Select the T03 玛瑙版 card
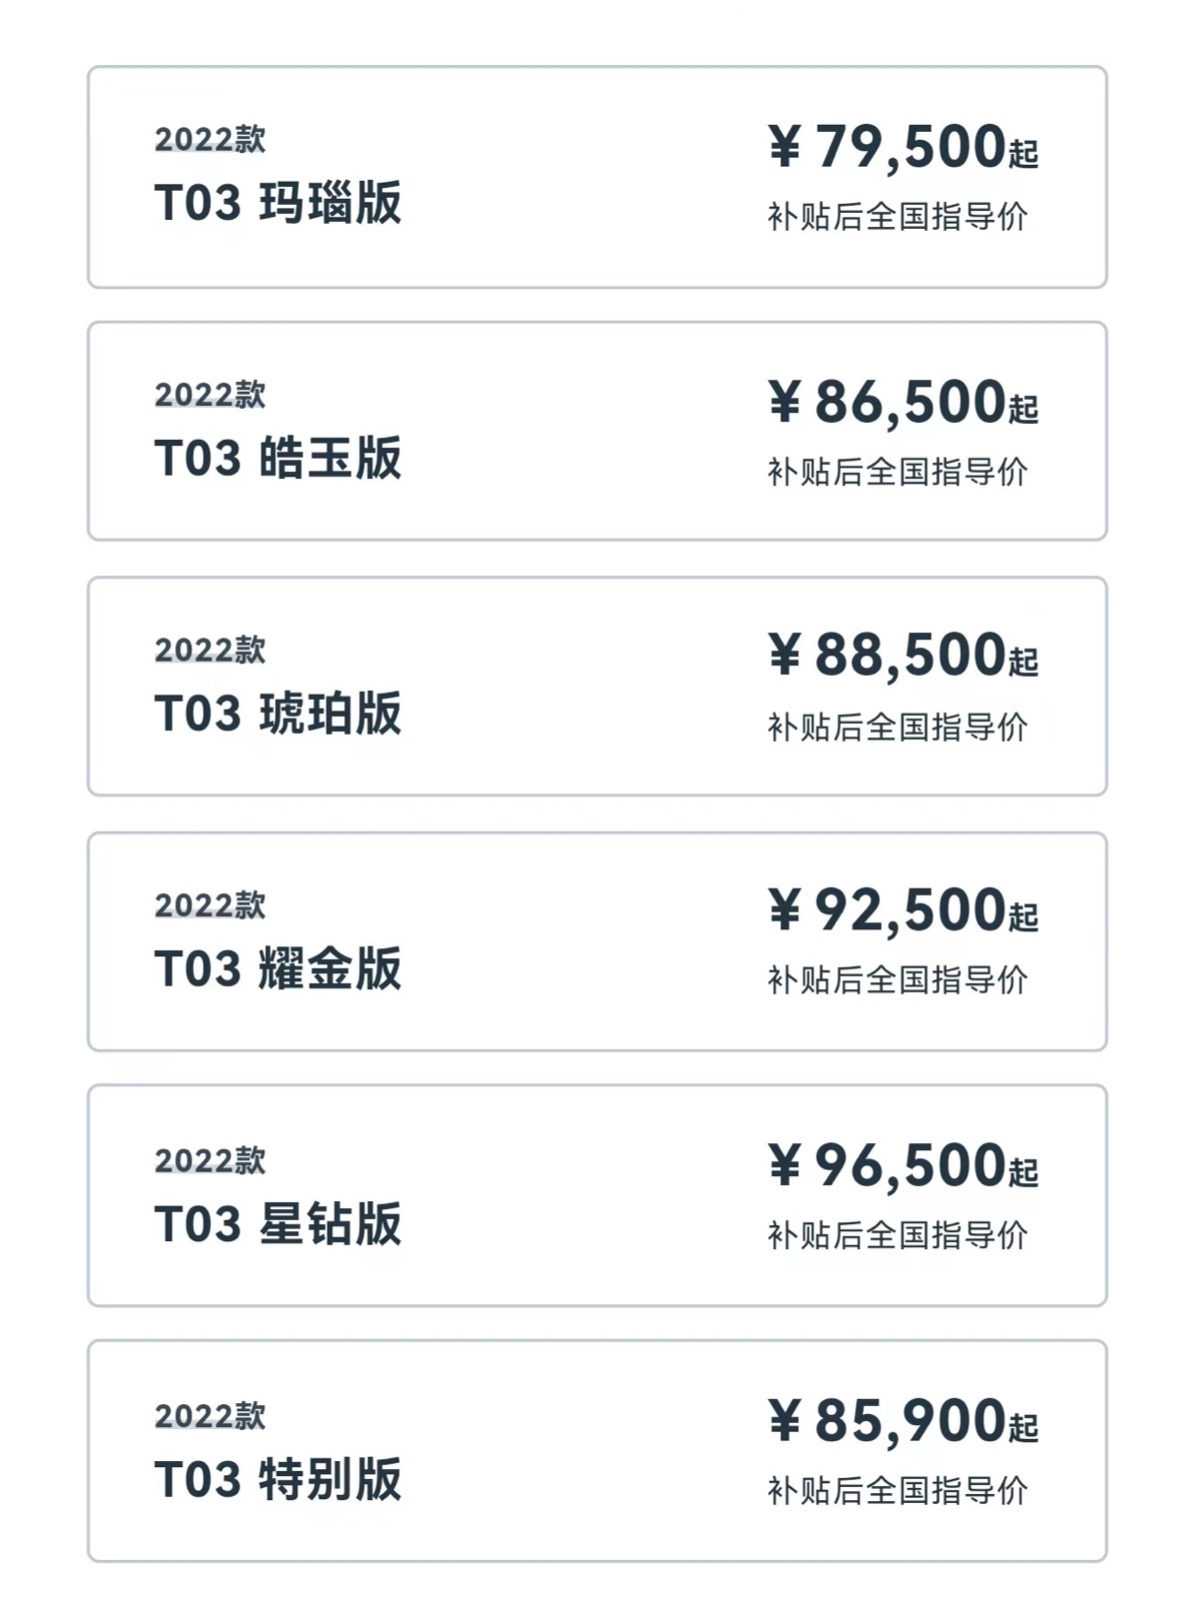The height and width of the screenshot is (1600, 1195). click(597, 177)
